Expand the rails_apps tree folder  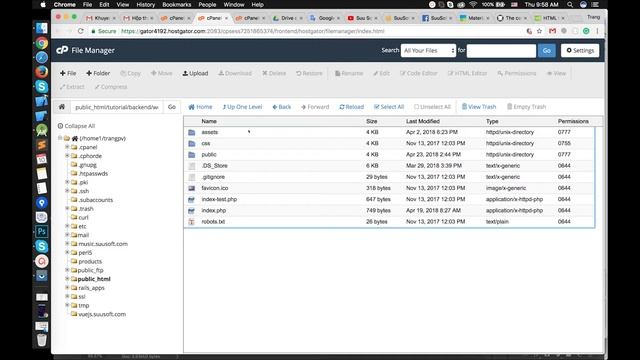click(67, 288)
